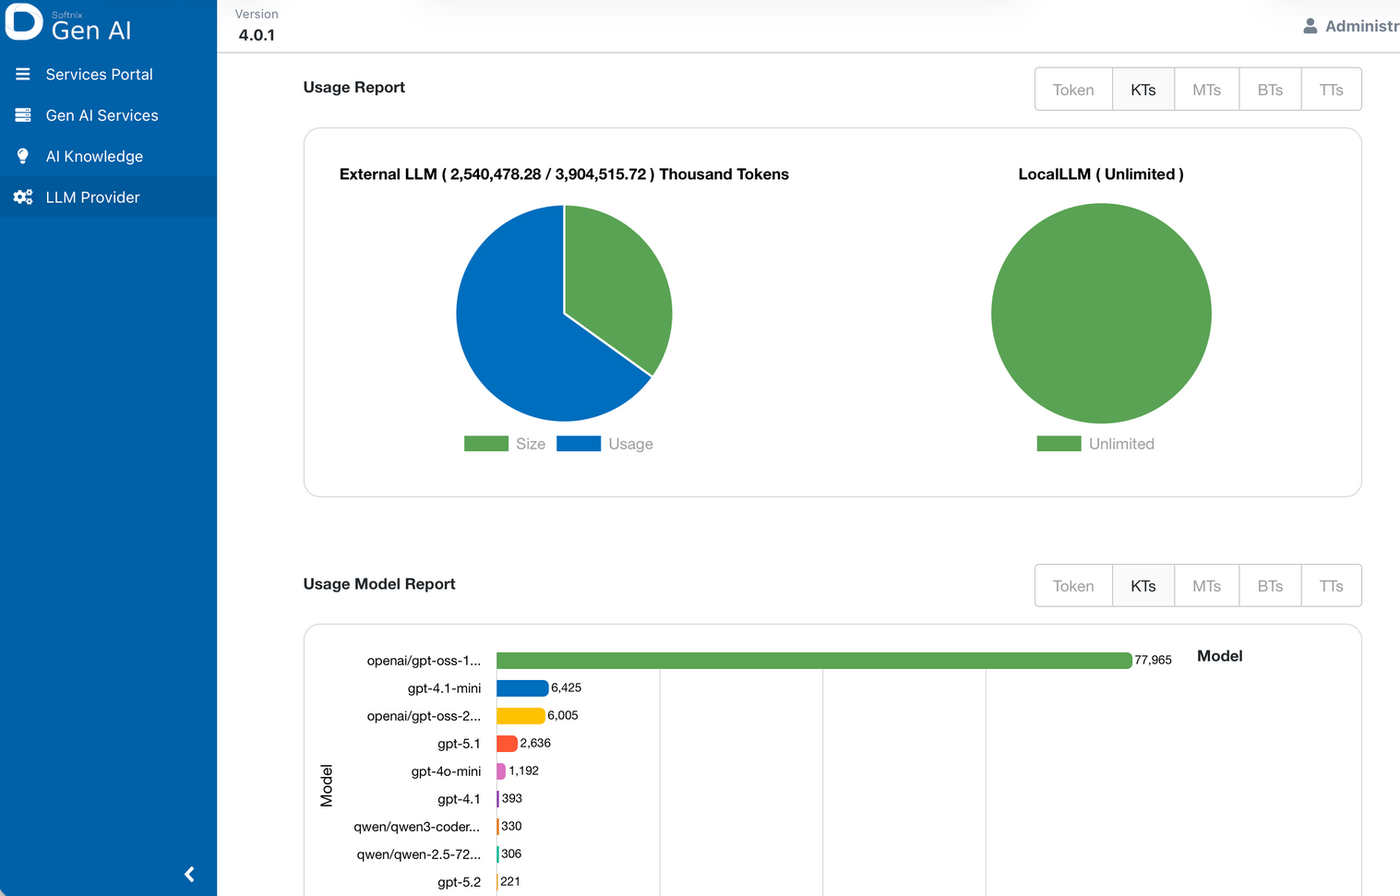Select TTs tab in Usage Model Report
The image size is (1400, 896).
(1331, 586)
